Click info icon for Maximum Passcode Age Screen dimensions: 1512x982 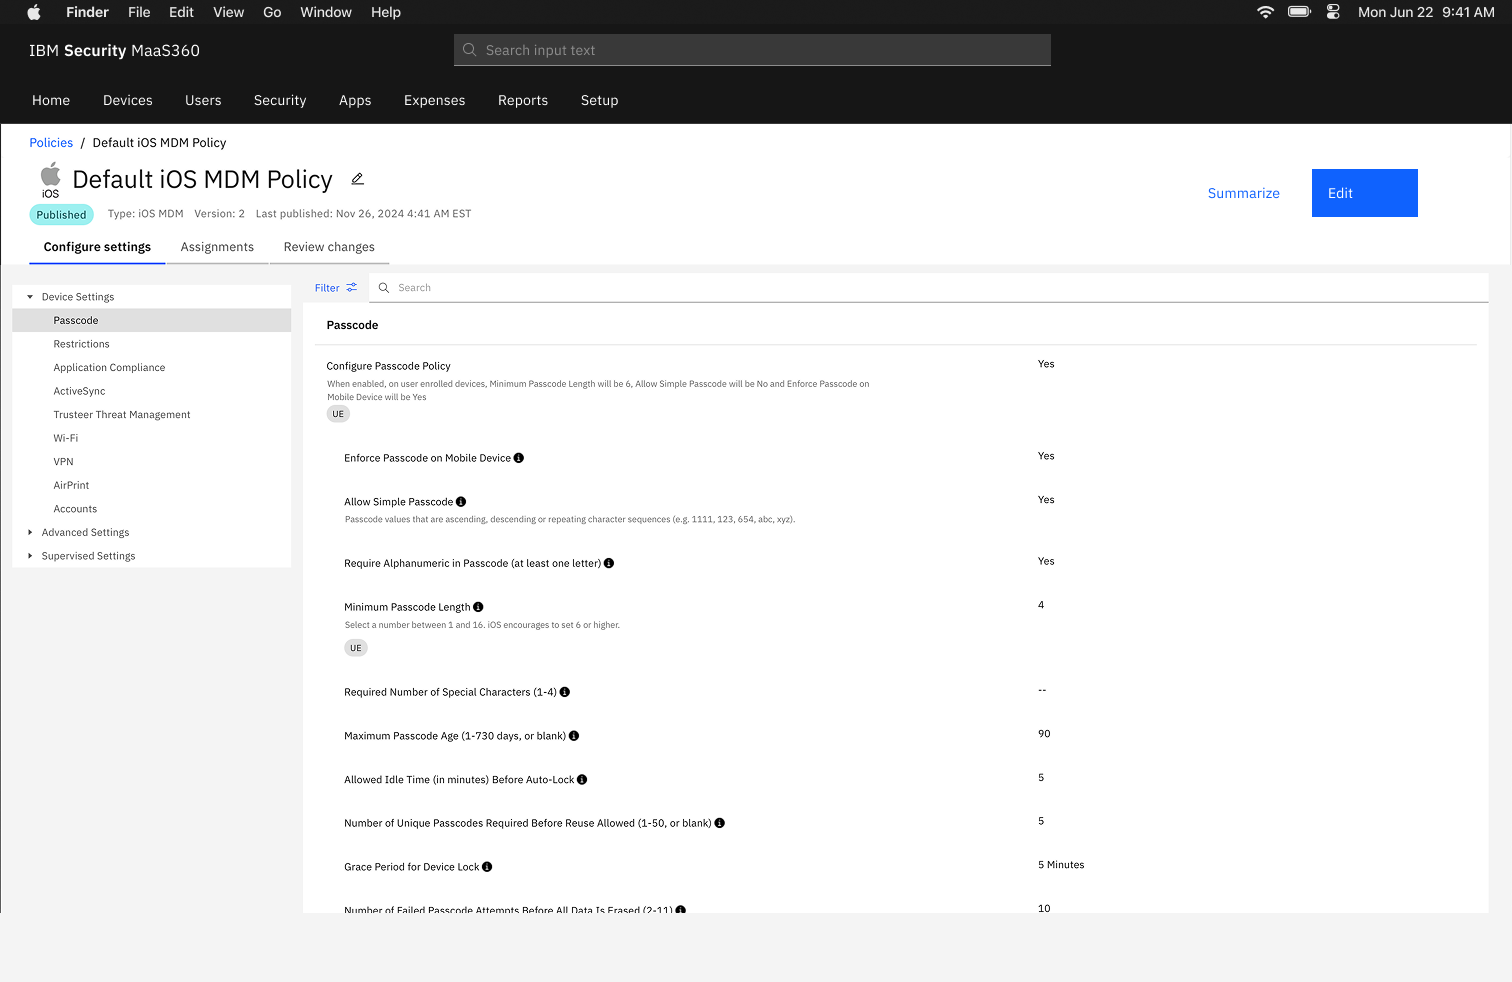(574, 736)
